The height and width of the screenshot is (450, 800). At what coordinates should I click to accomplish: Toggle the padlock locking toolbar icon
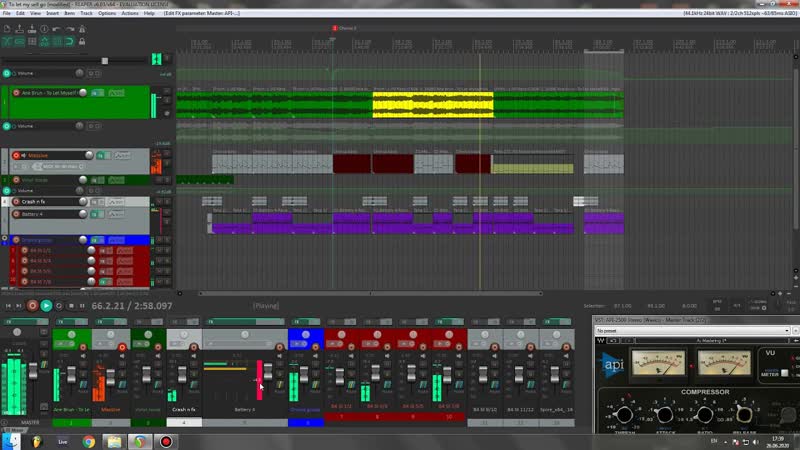pos(82,42)
